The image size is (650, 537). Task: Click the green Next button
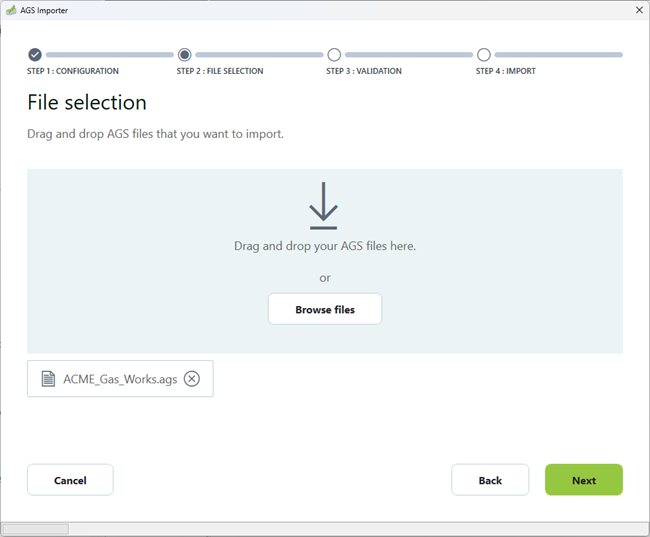click(x=584, y=480)
